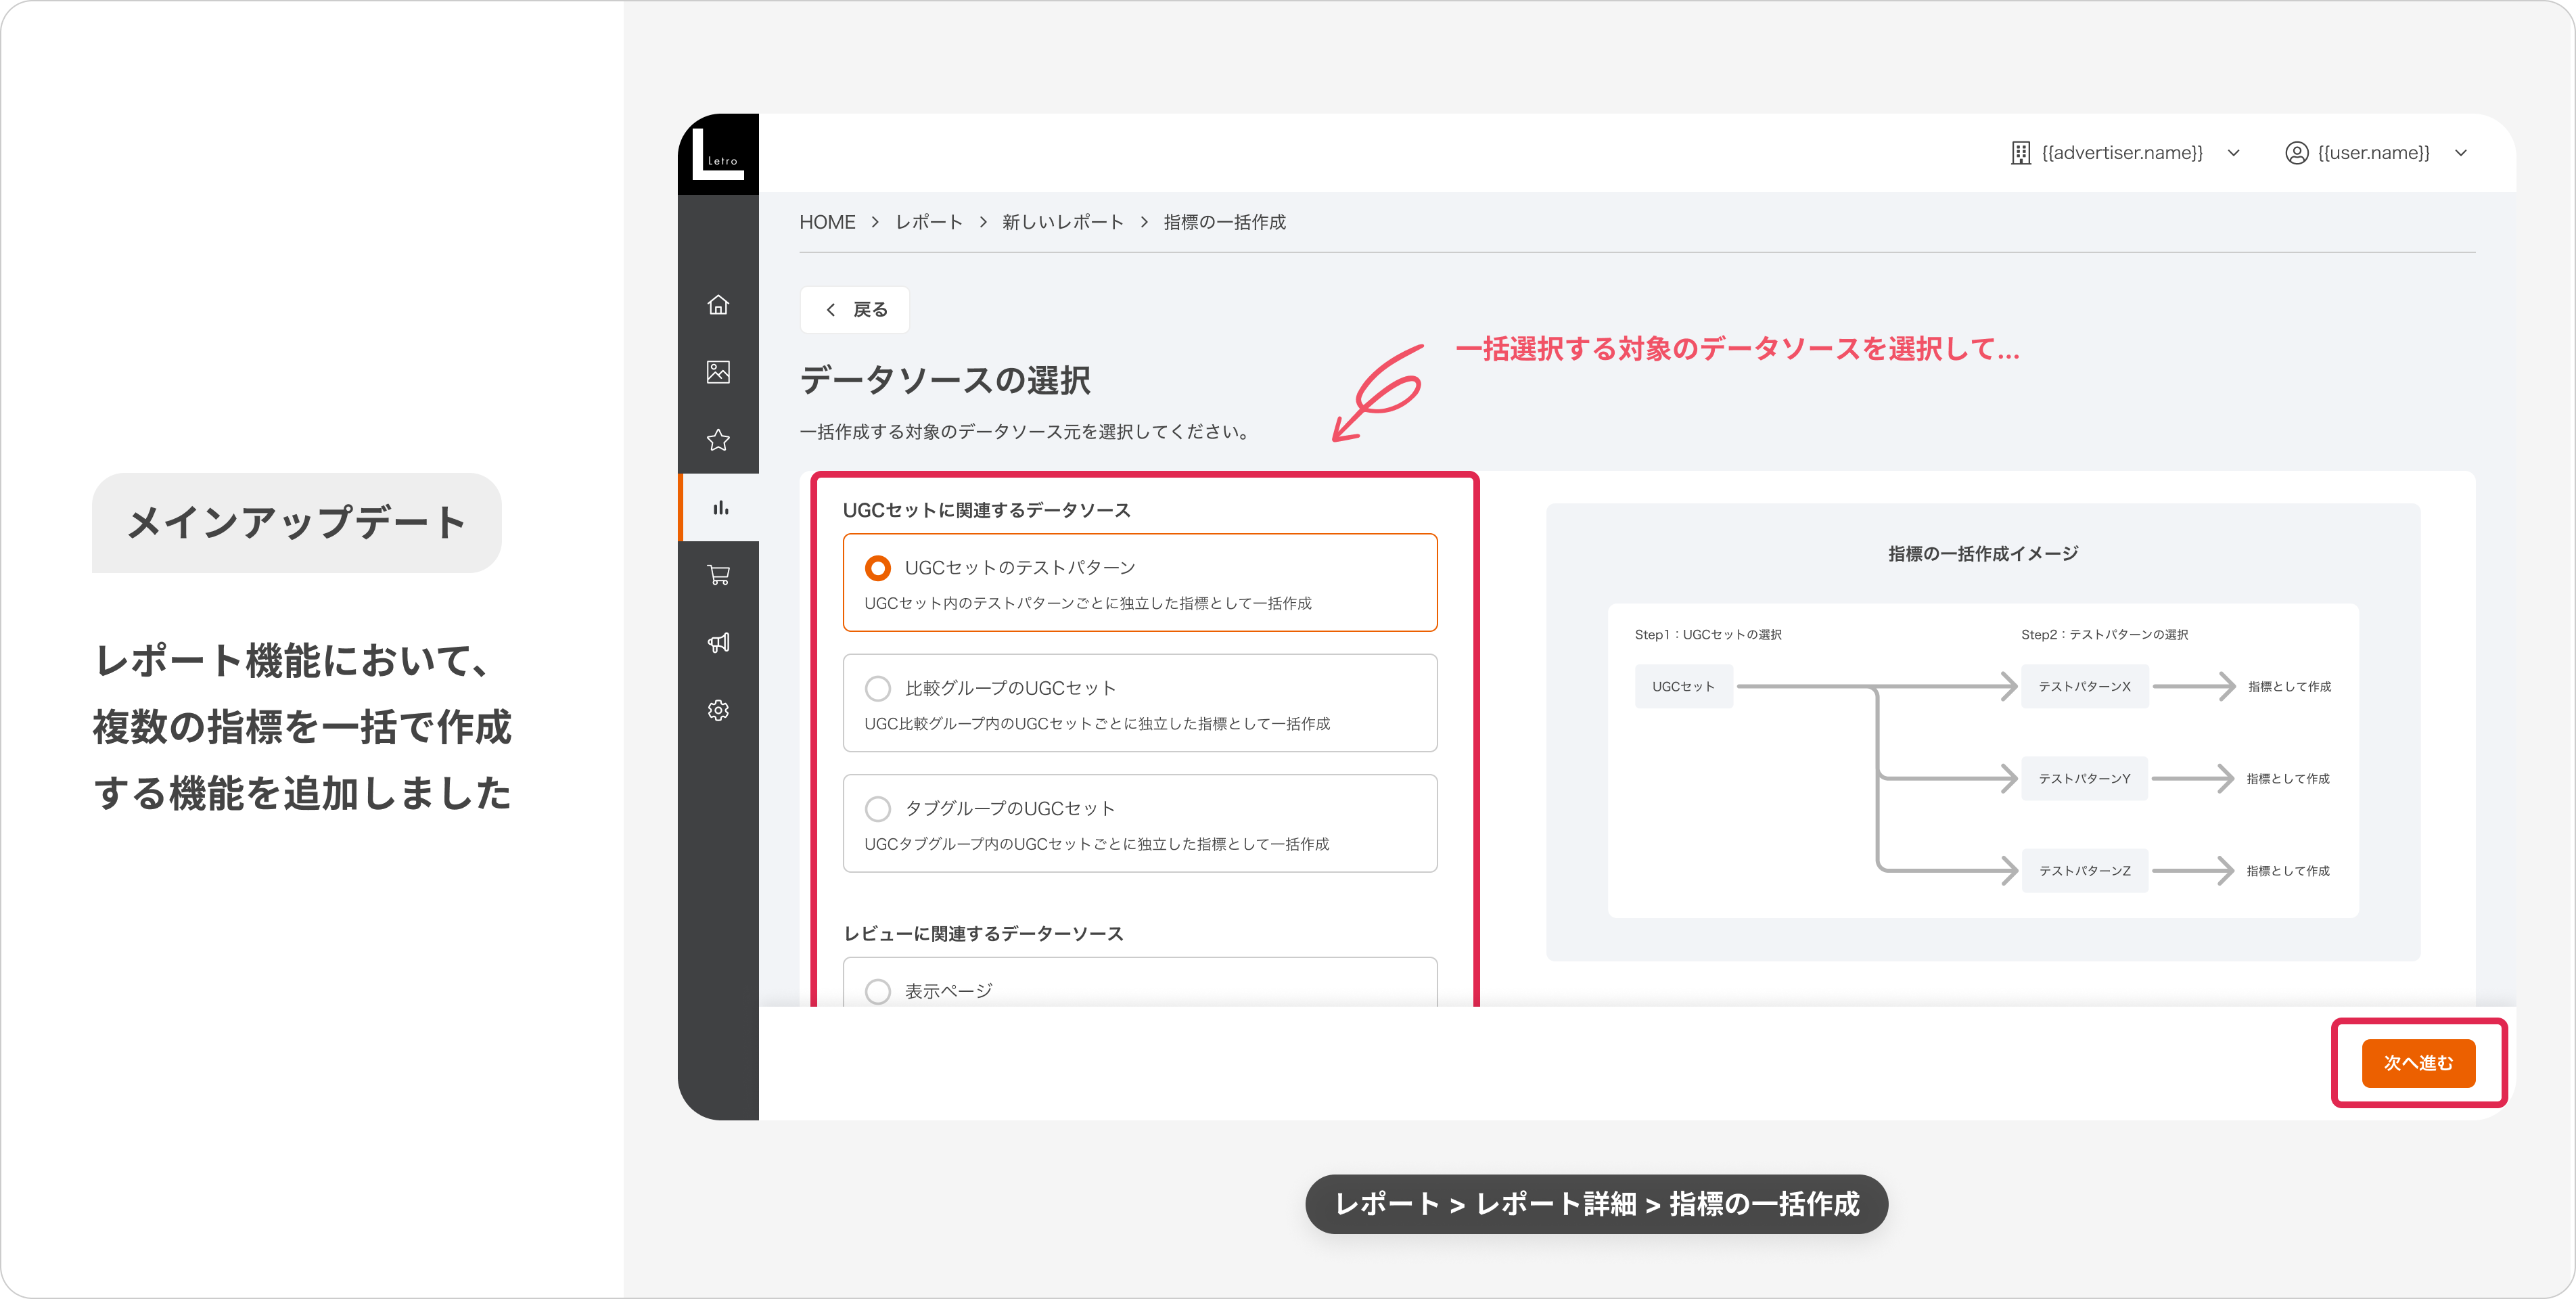
Task: Open the home icon in the sidebar
Action: click(718, 305)
